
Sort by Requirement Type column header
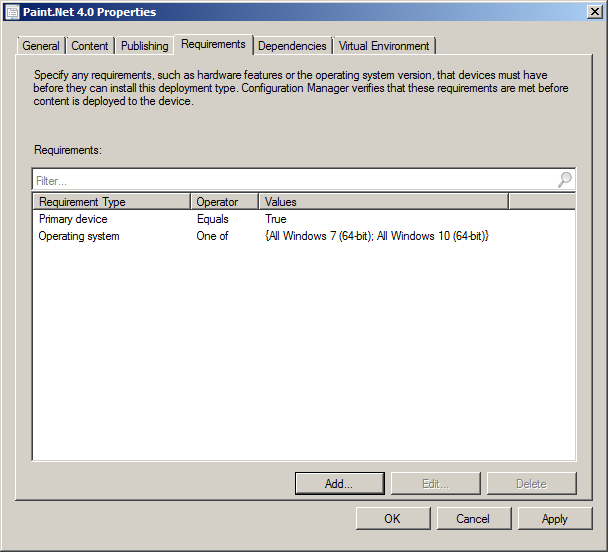point(112,202)
